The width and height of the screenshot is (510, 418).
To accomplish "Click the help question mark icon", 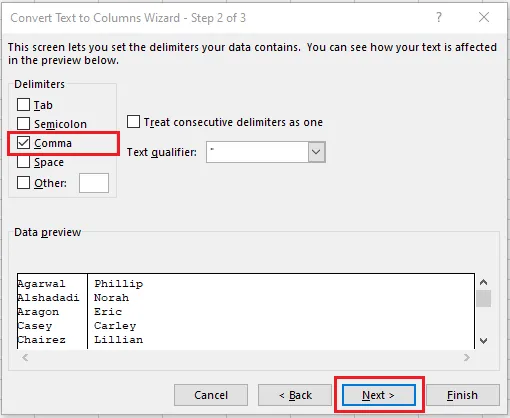I will tap(439, 17).
